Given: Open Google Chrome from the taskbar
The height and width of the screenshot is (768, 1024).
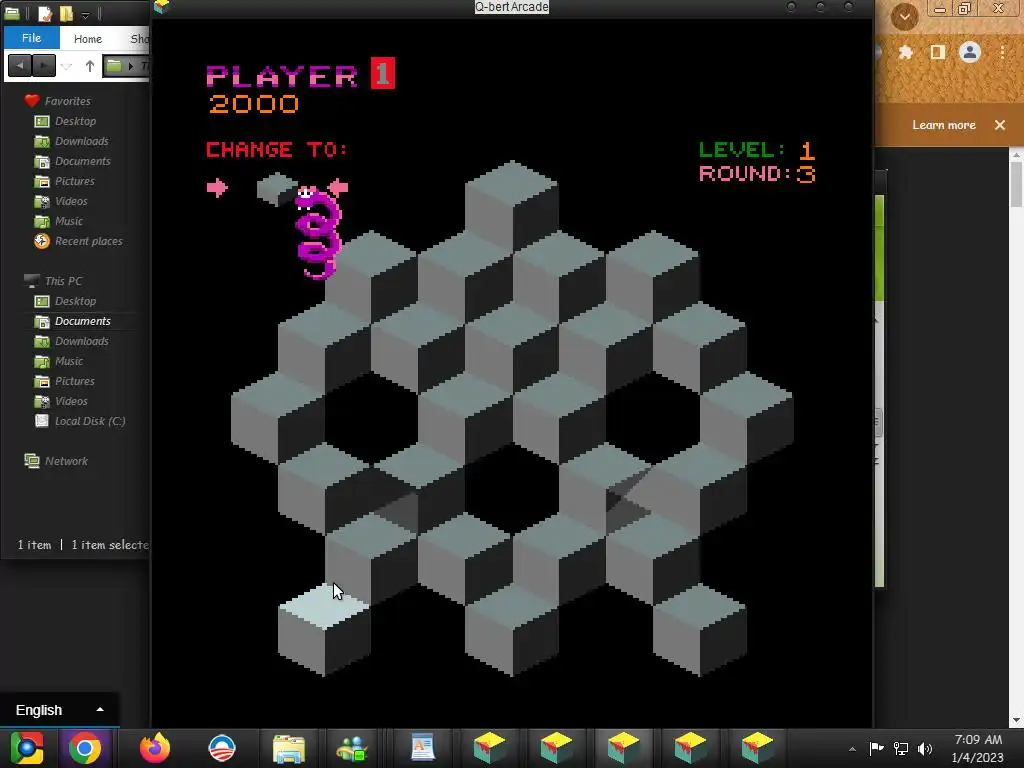Looking at the screenshot, I should click(x=85, y=748).
